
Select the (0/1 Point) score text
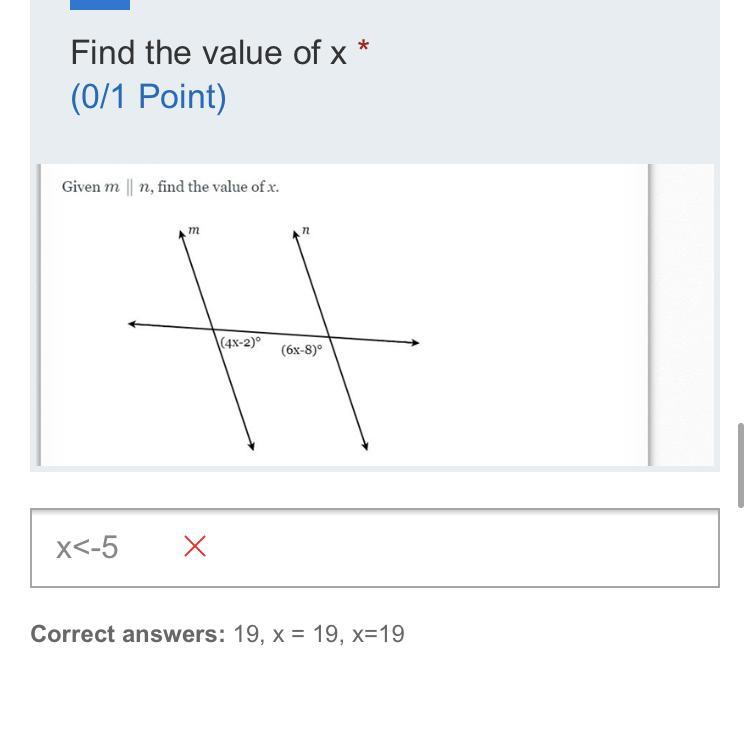pyautogui.click(x=148, y=97)
